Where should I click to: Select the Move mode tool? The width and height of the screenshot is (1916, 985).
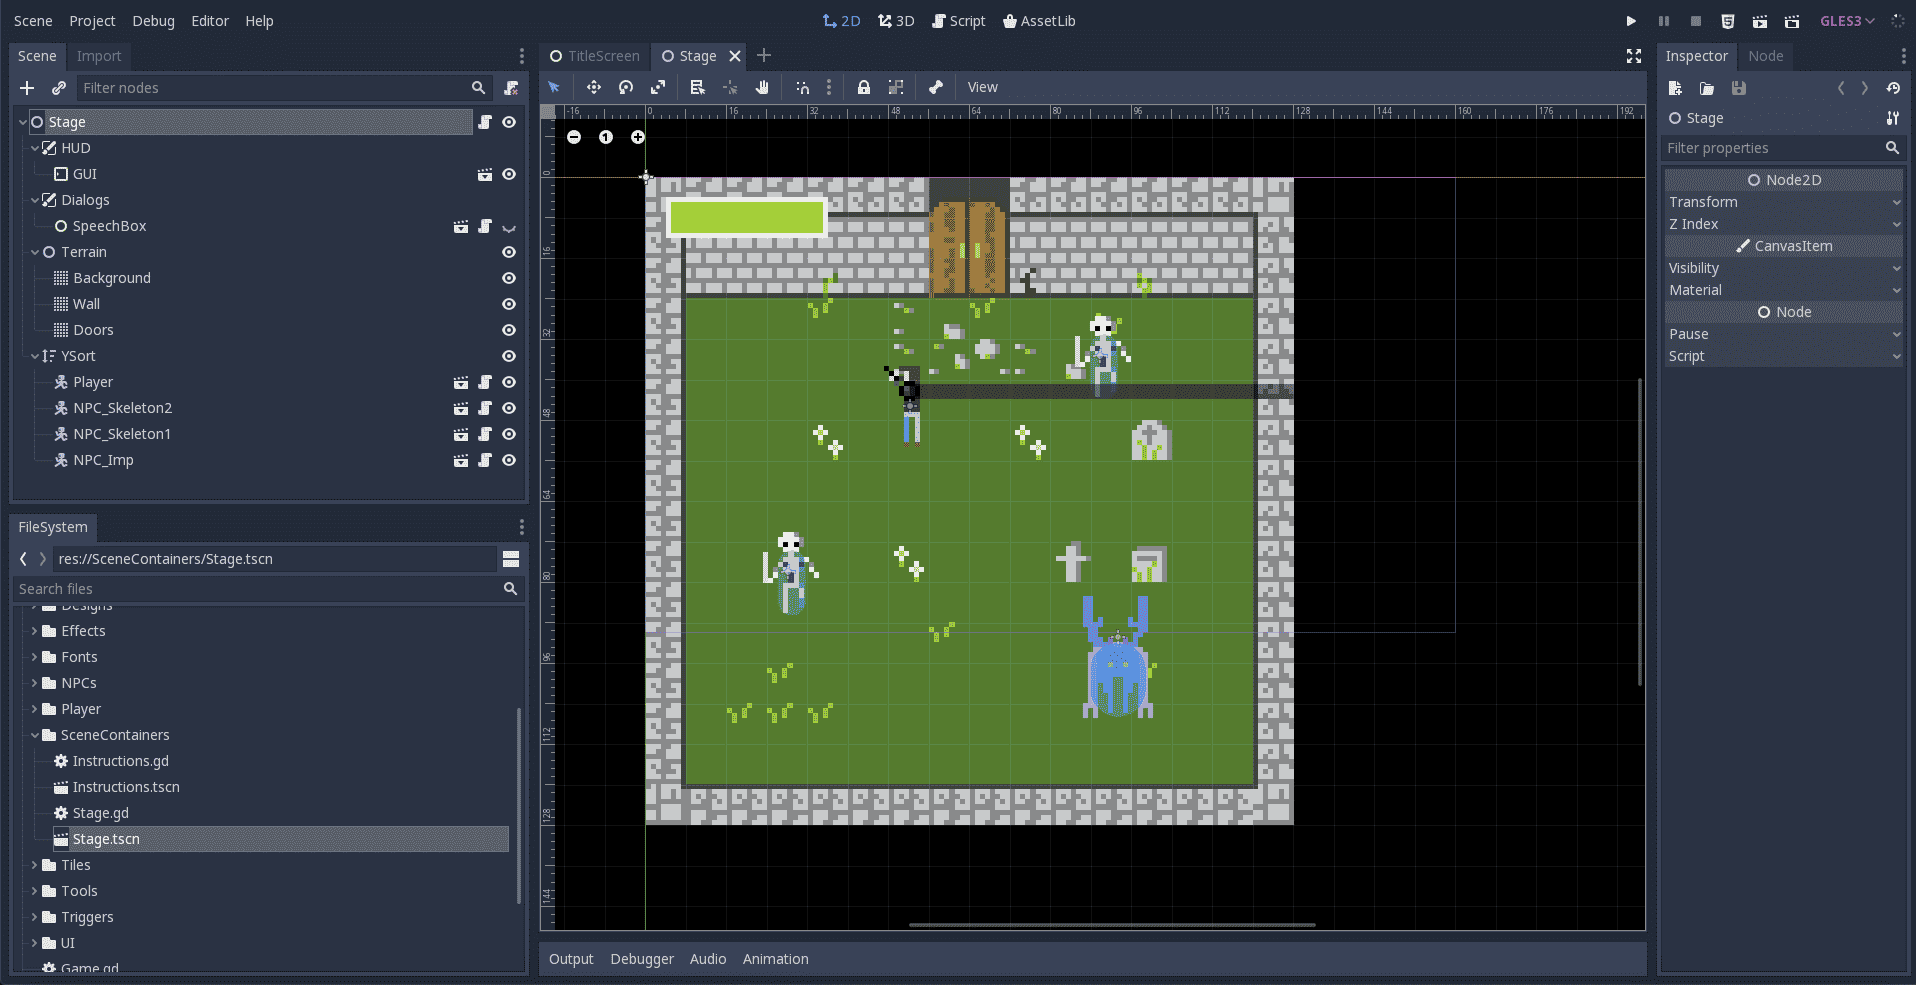pos(594,88)
